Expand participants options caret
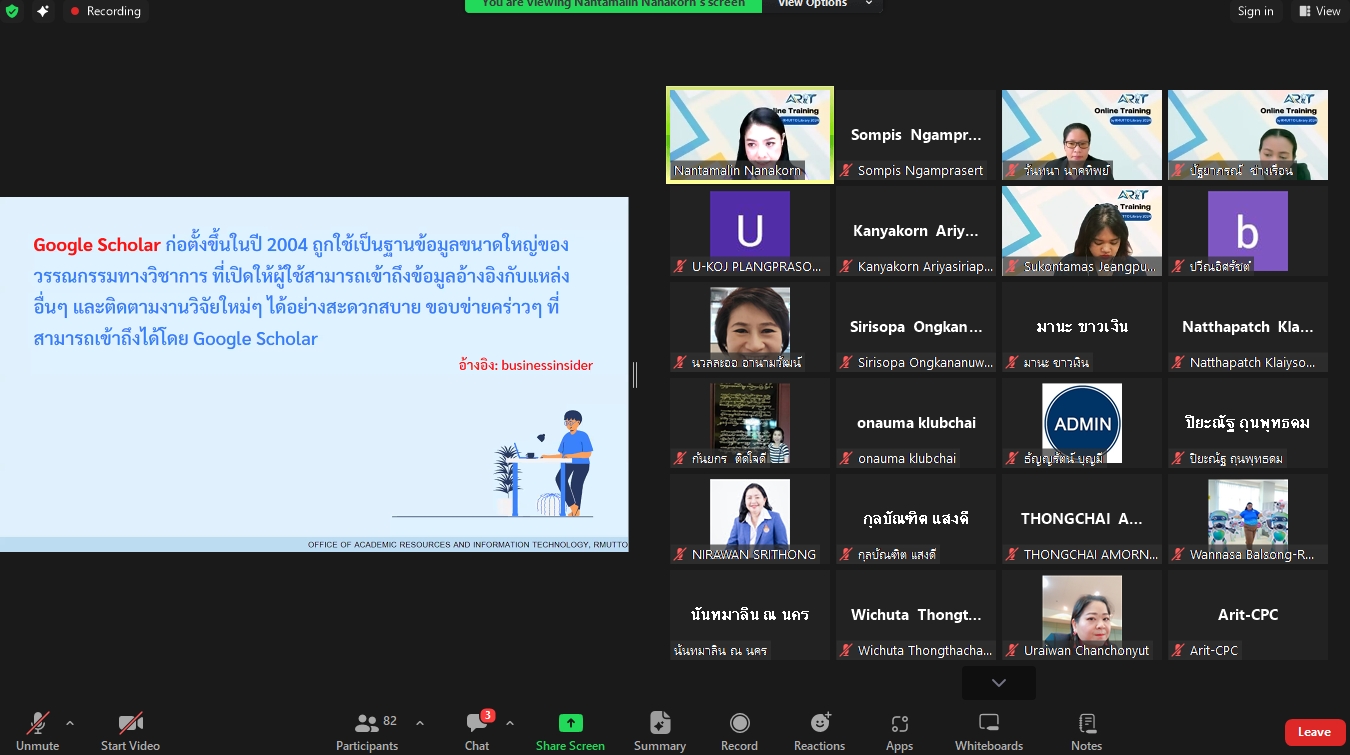Viewport: 1350px width, 755px height. [420, 723]
